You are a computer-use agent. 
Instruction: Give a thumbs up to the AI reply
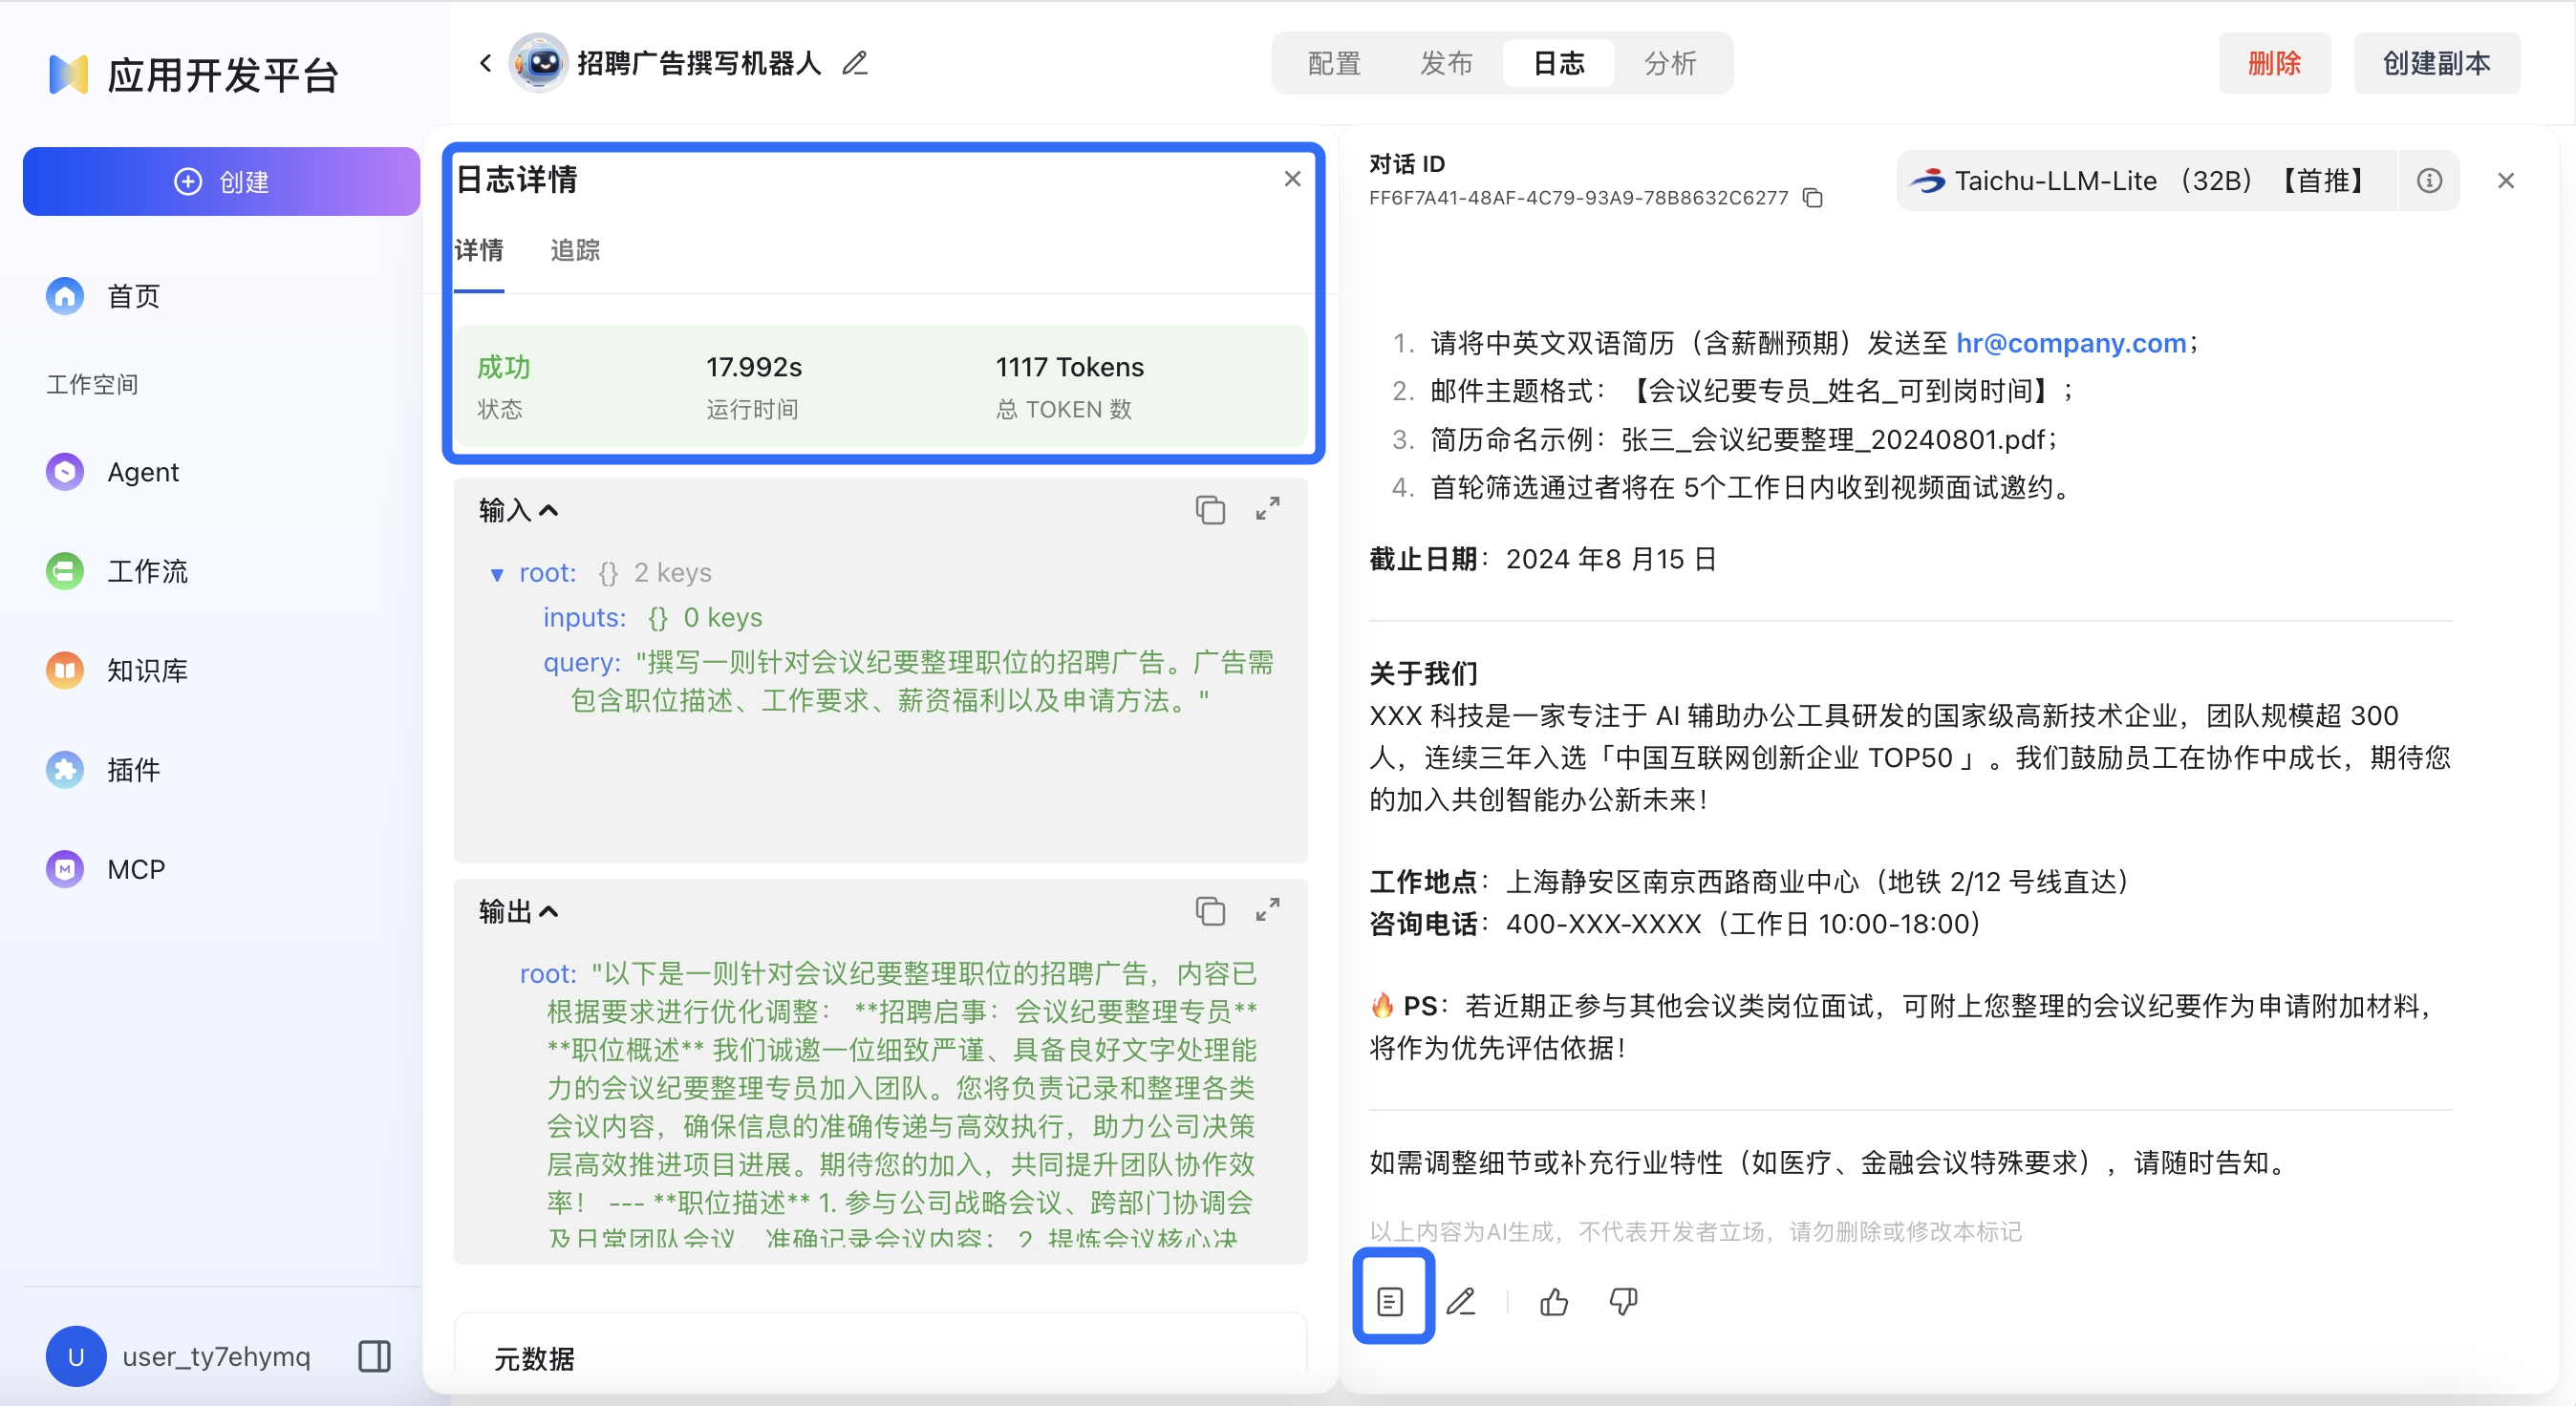point(1553,1301)
